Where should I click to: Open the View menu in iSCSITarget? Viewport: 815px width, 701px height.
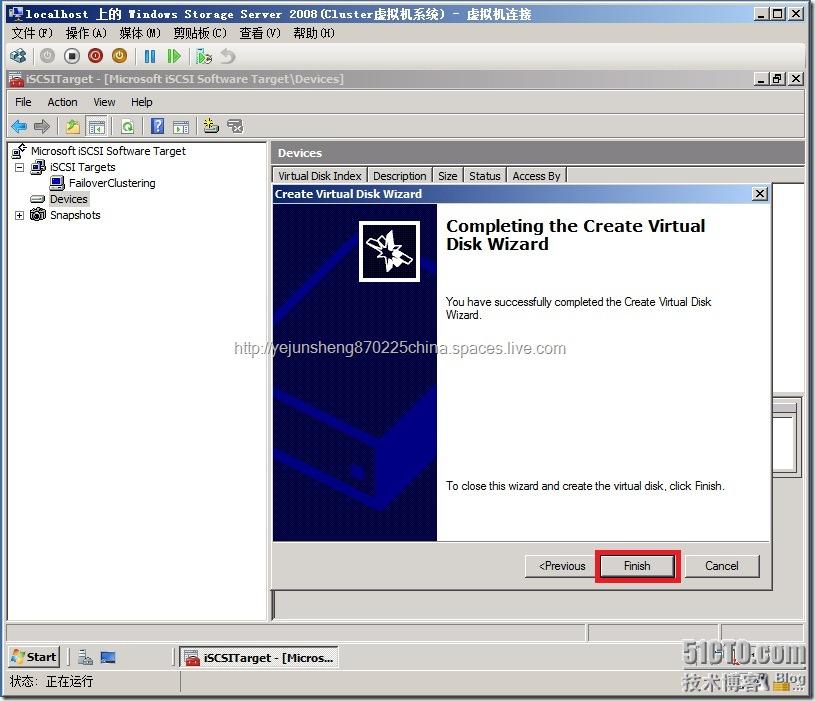[x=104, y=102]
